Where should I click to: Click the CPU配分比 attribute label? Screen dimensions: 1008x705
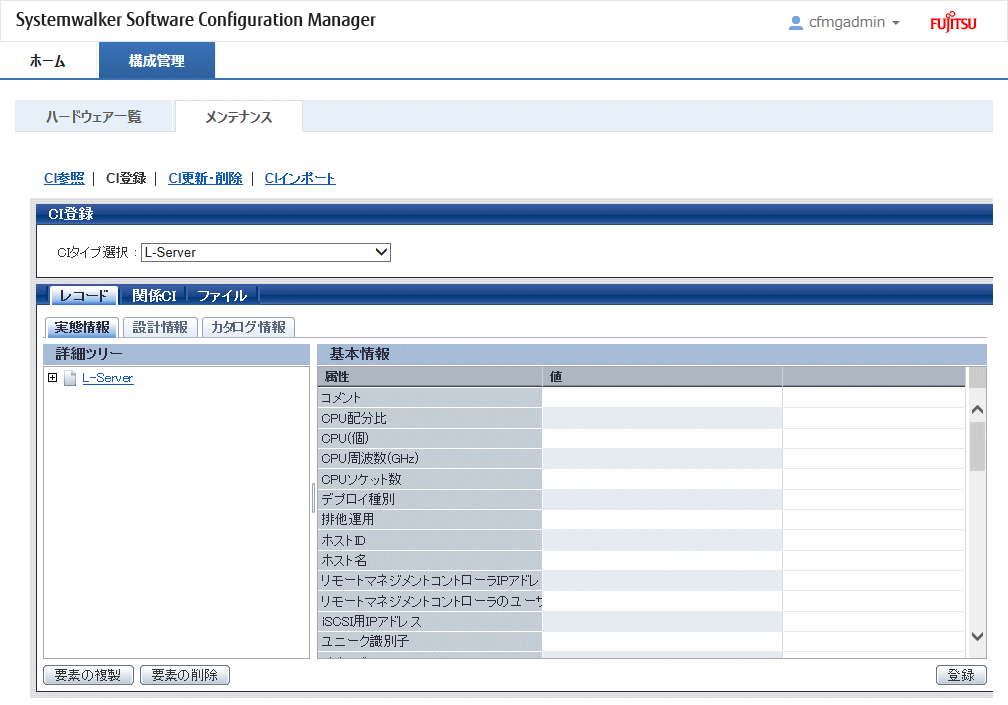[430, 418]
